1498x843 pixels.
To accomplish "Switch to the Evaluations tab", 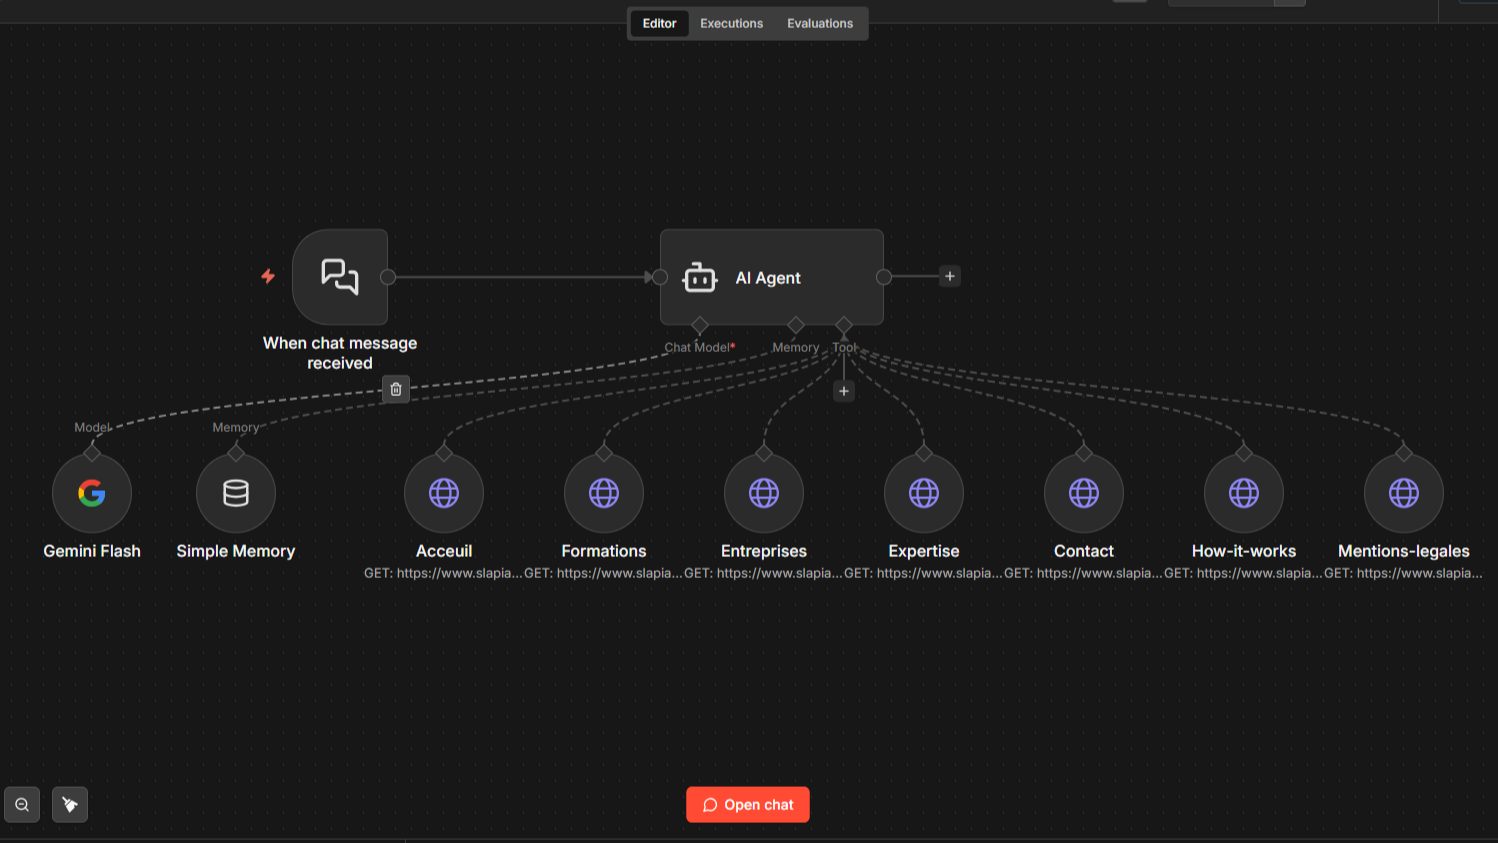I will pyautogui.click(x=819, y=23).
